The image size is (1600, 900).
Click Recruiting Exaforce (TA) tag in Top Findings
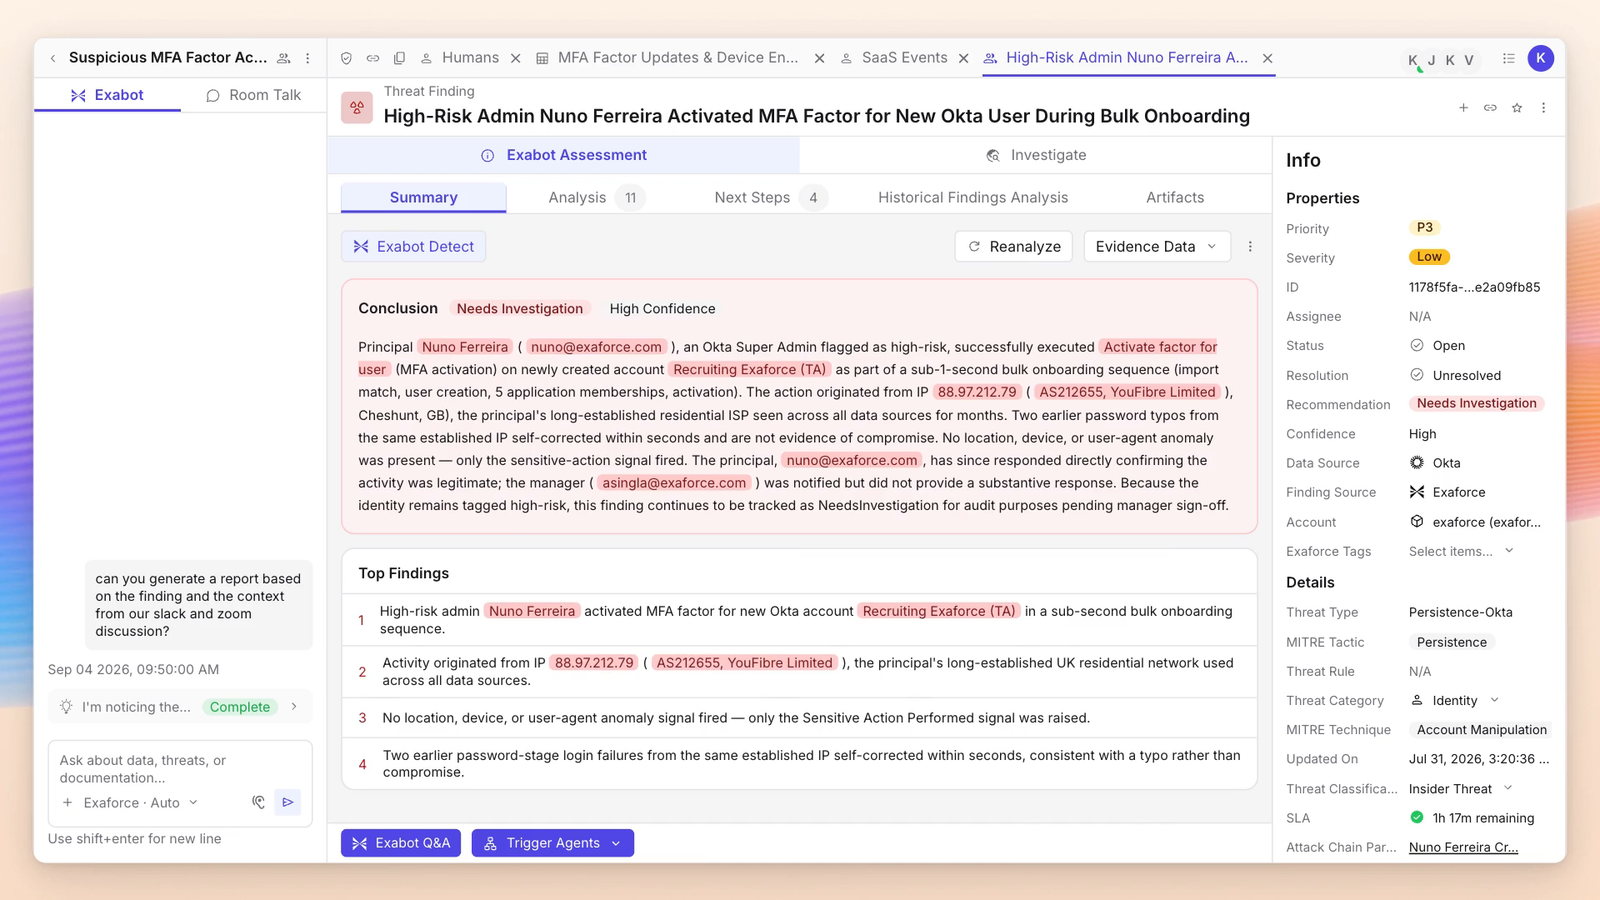click(x=939, y=611)
